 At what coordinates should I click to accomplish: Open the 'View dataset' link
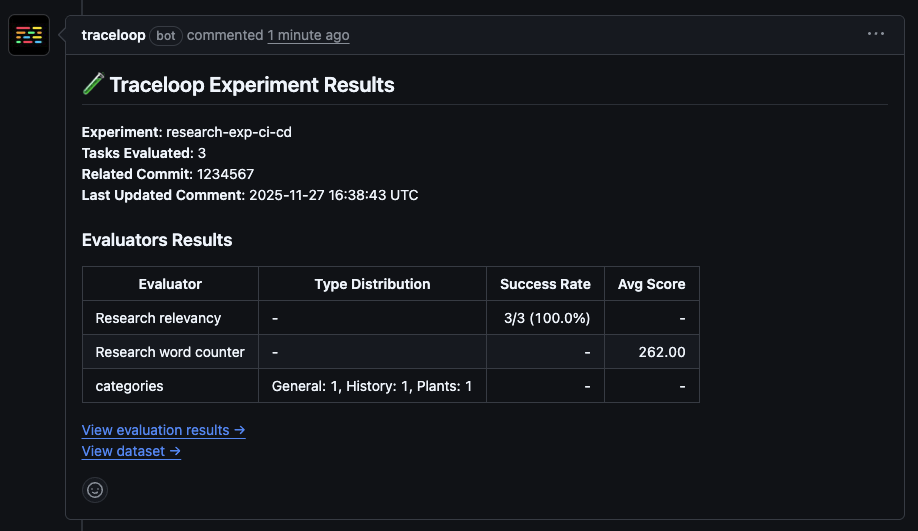point(131,451)
